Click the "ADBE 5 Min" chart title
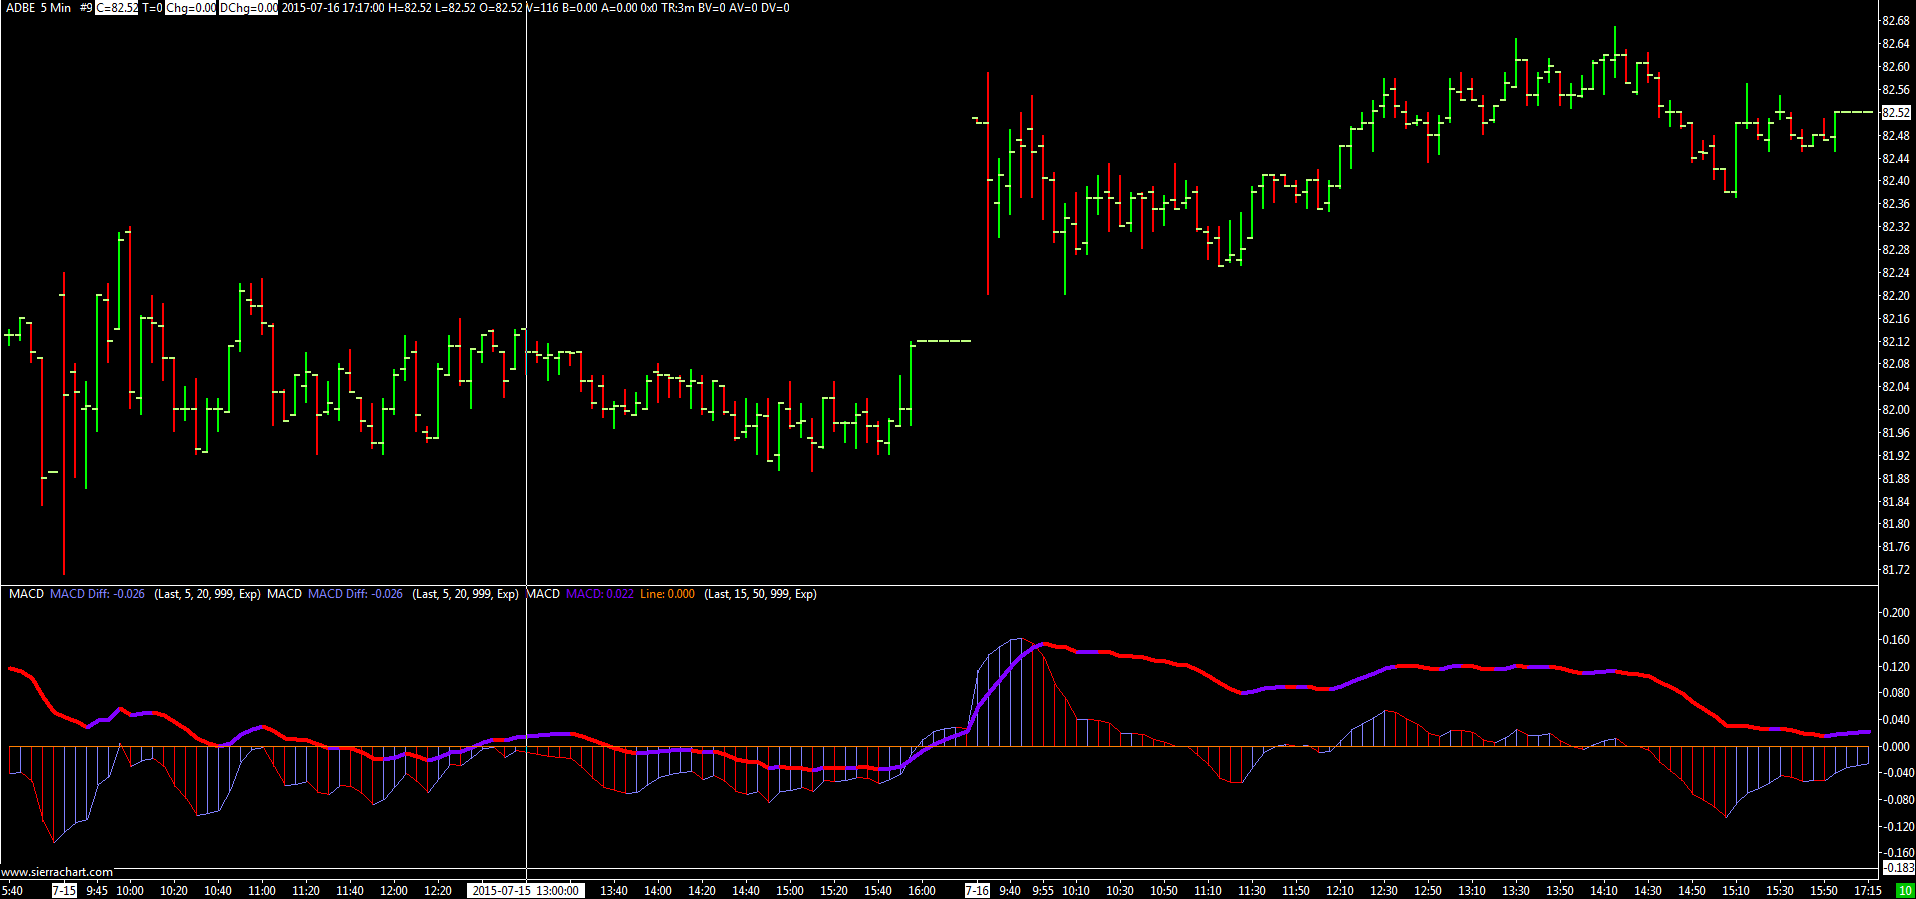 point(39,8)
